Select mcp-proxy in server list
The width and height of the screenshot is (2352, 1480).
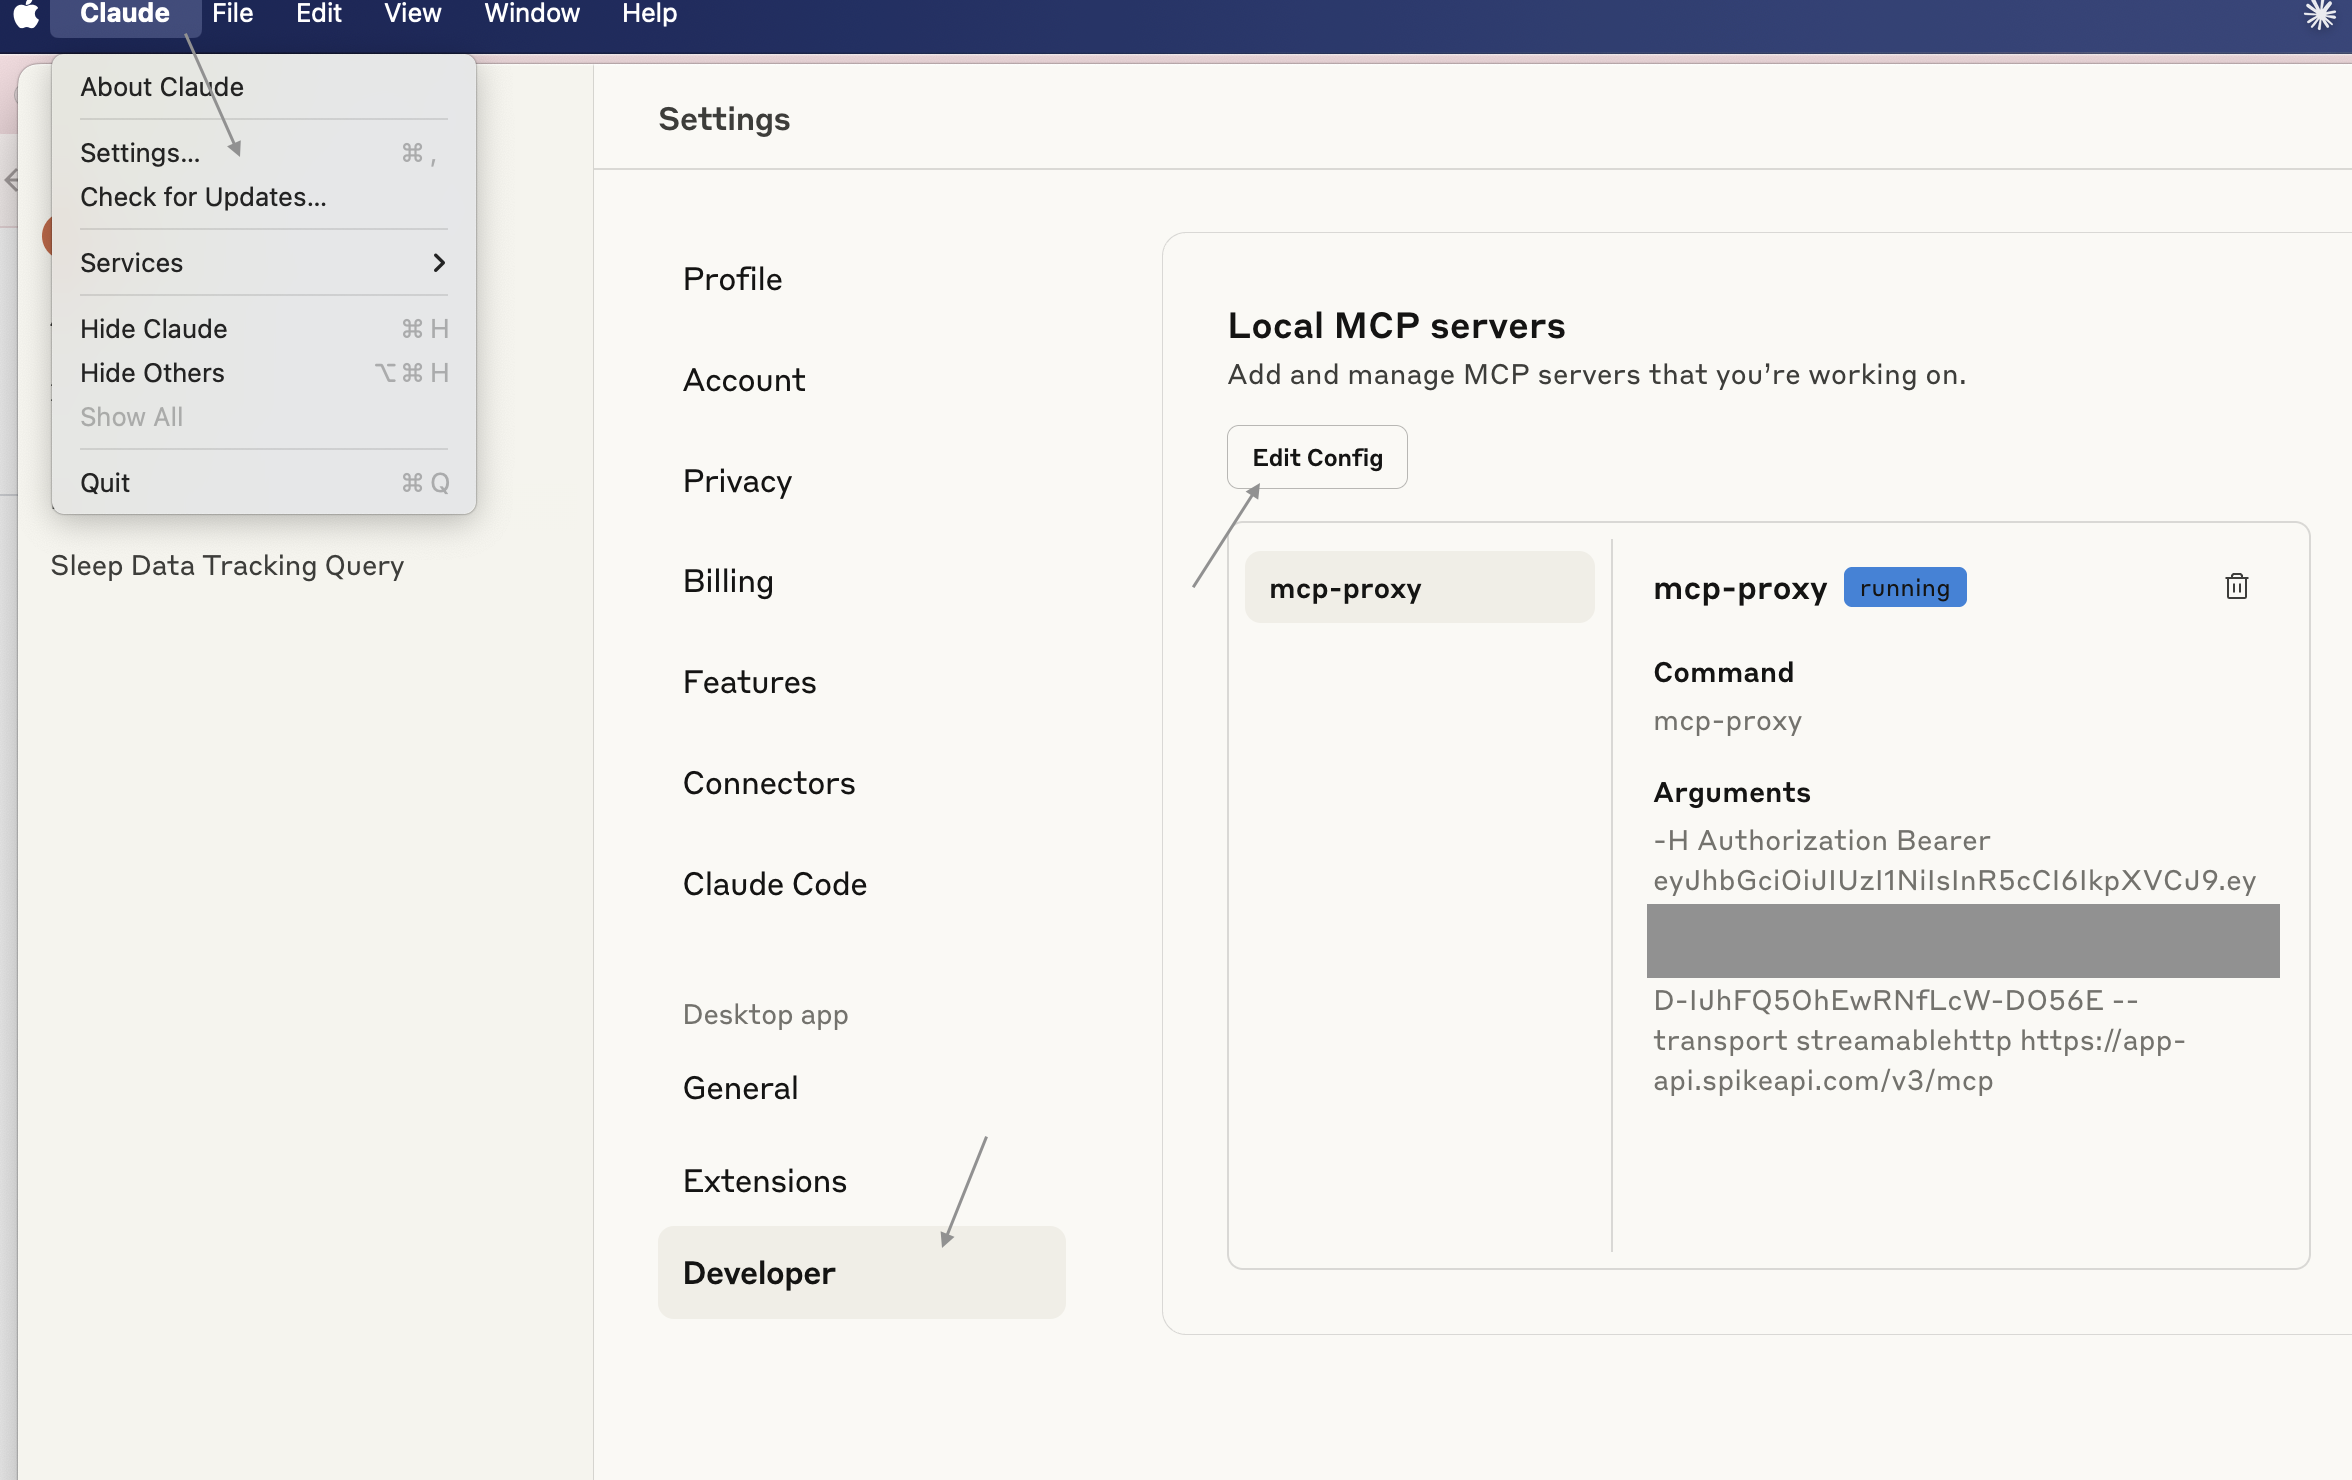tap(1420, 587)
